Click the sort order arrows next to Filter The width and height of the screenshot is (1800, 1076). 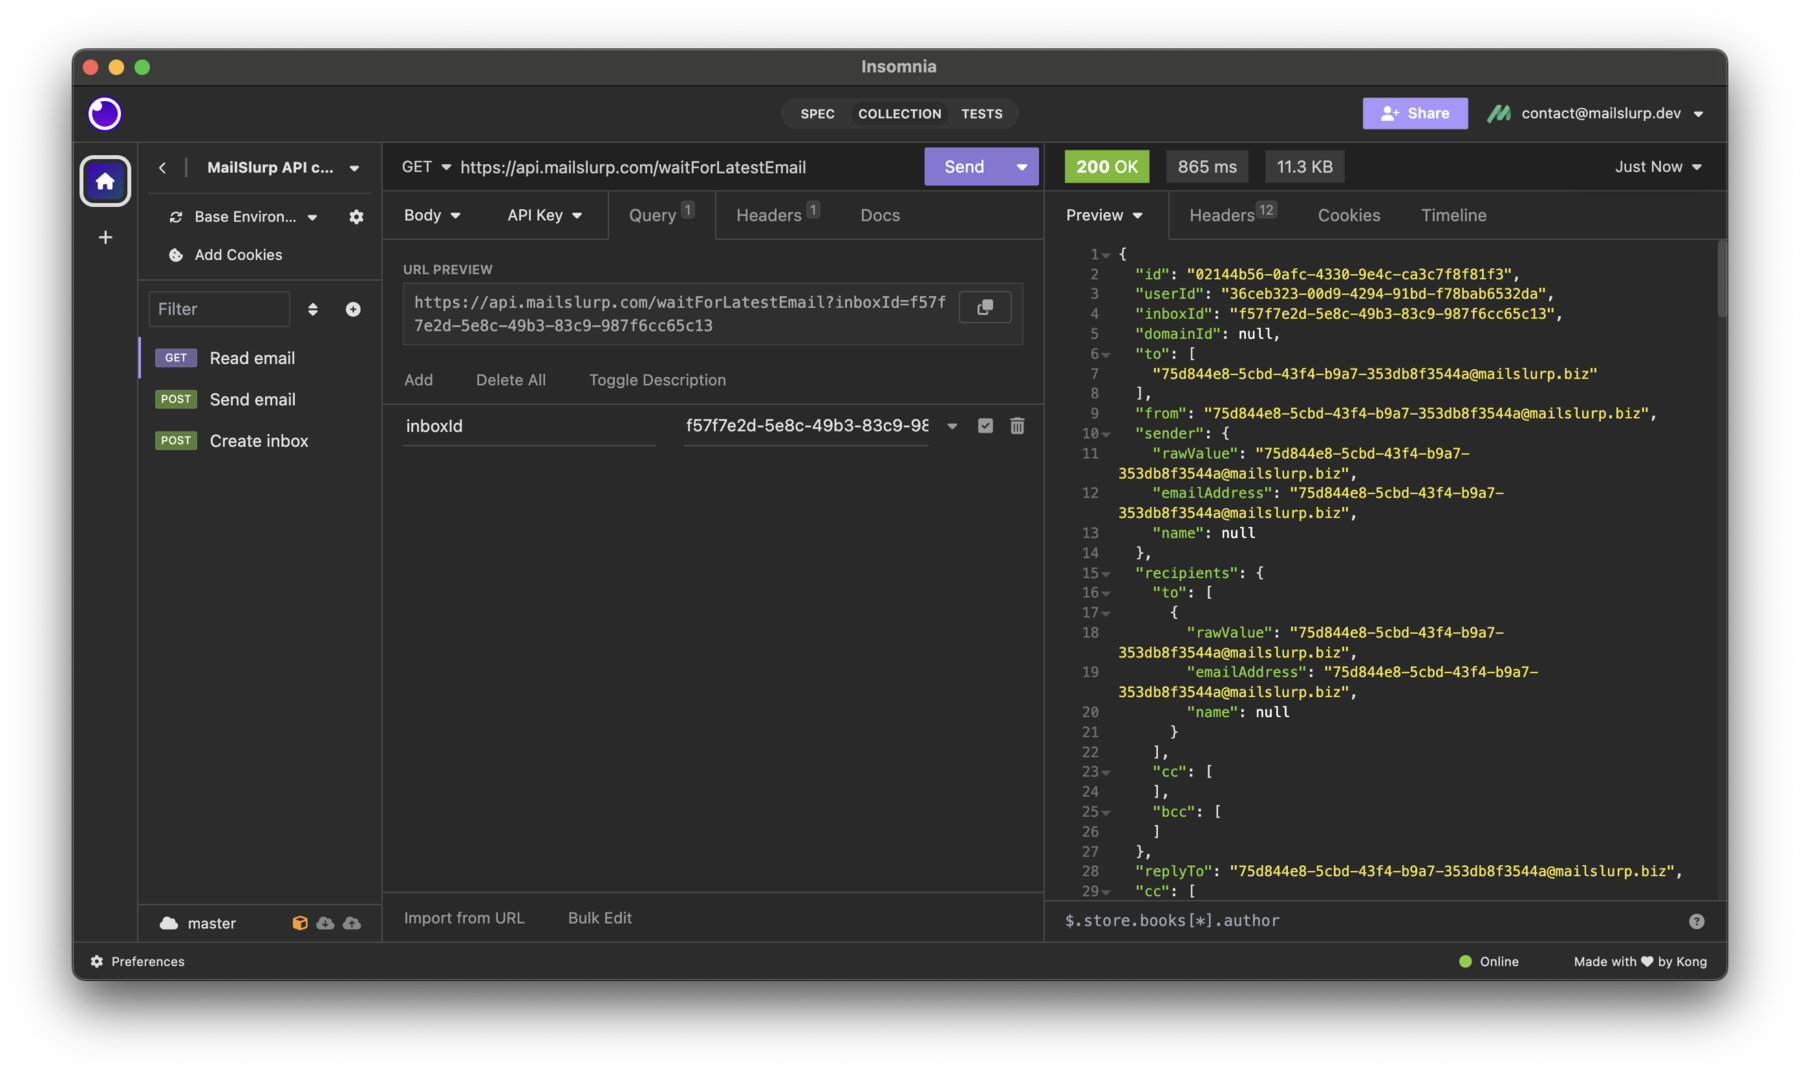[x=312, y=309]
